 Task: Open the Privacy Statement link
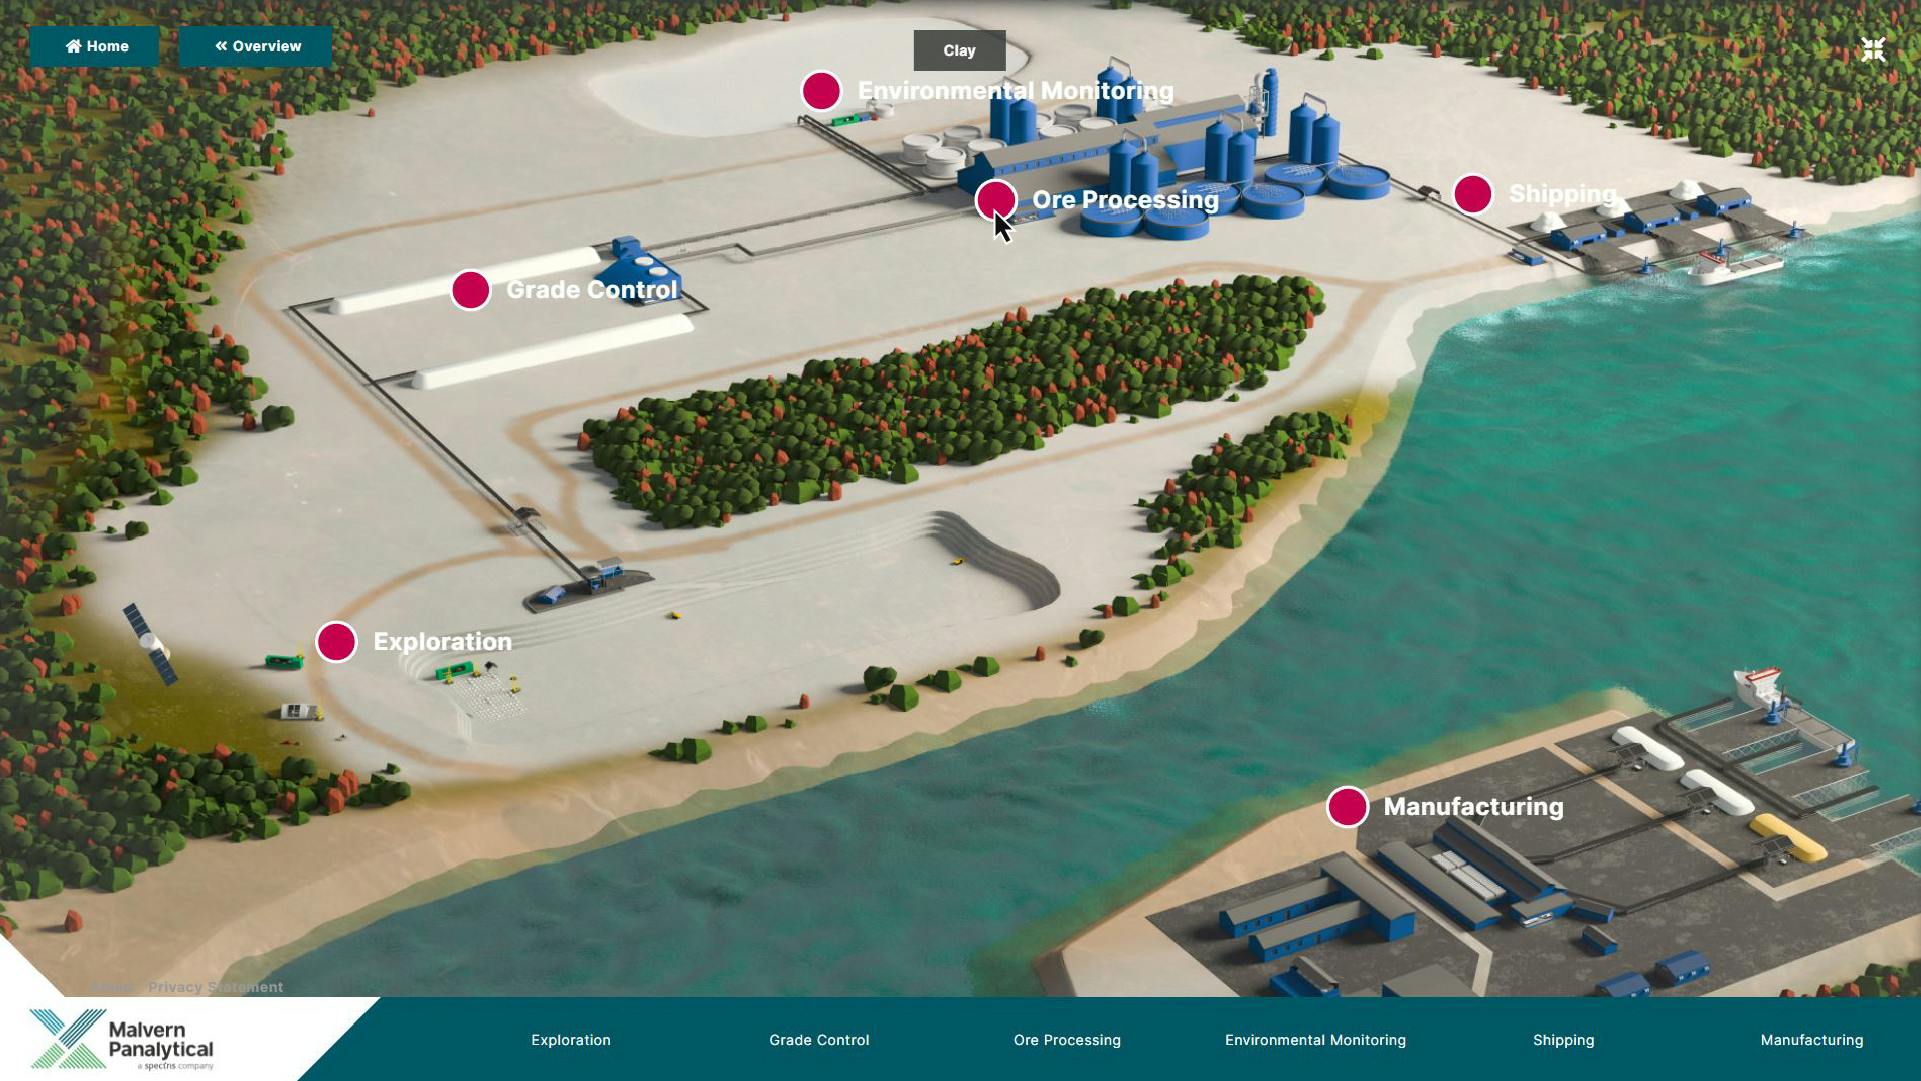click(215, 987)
